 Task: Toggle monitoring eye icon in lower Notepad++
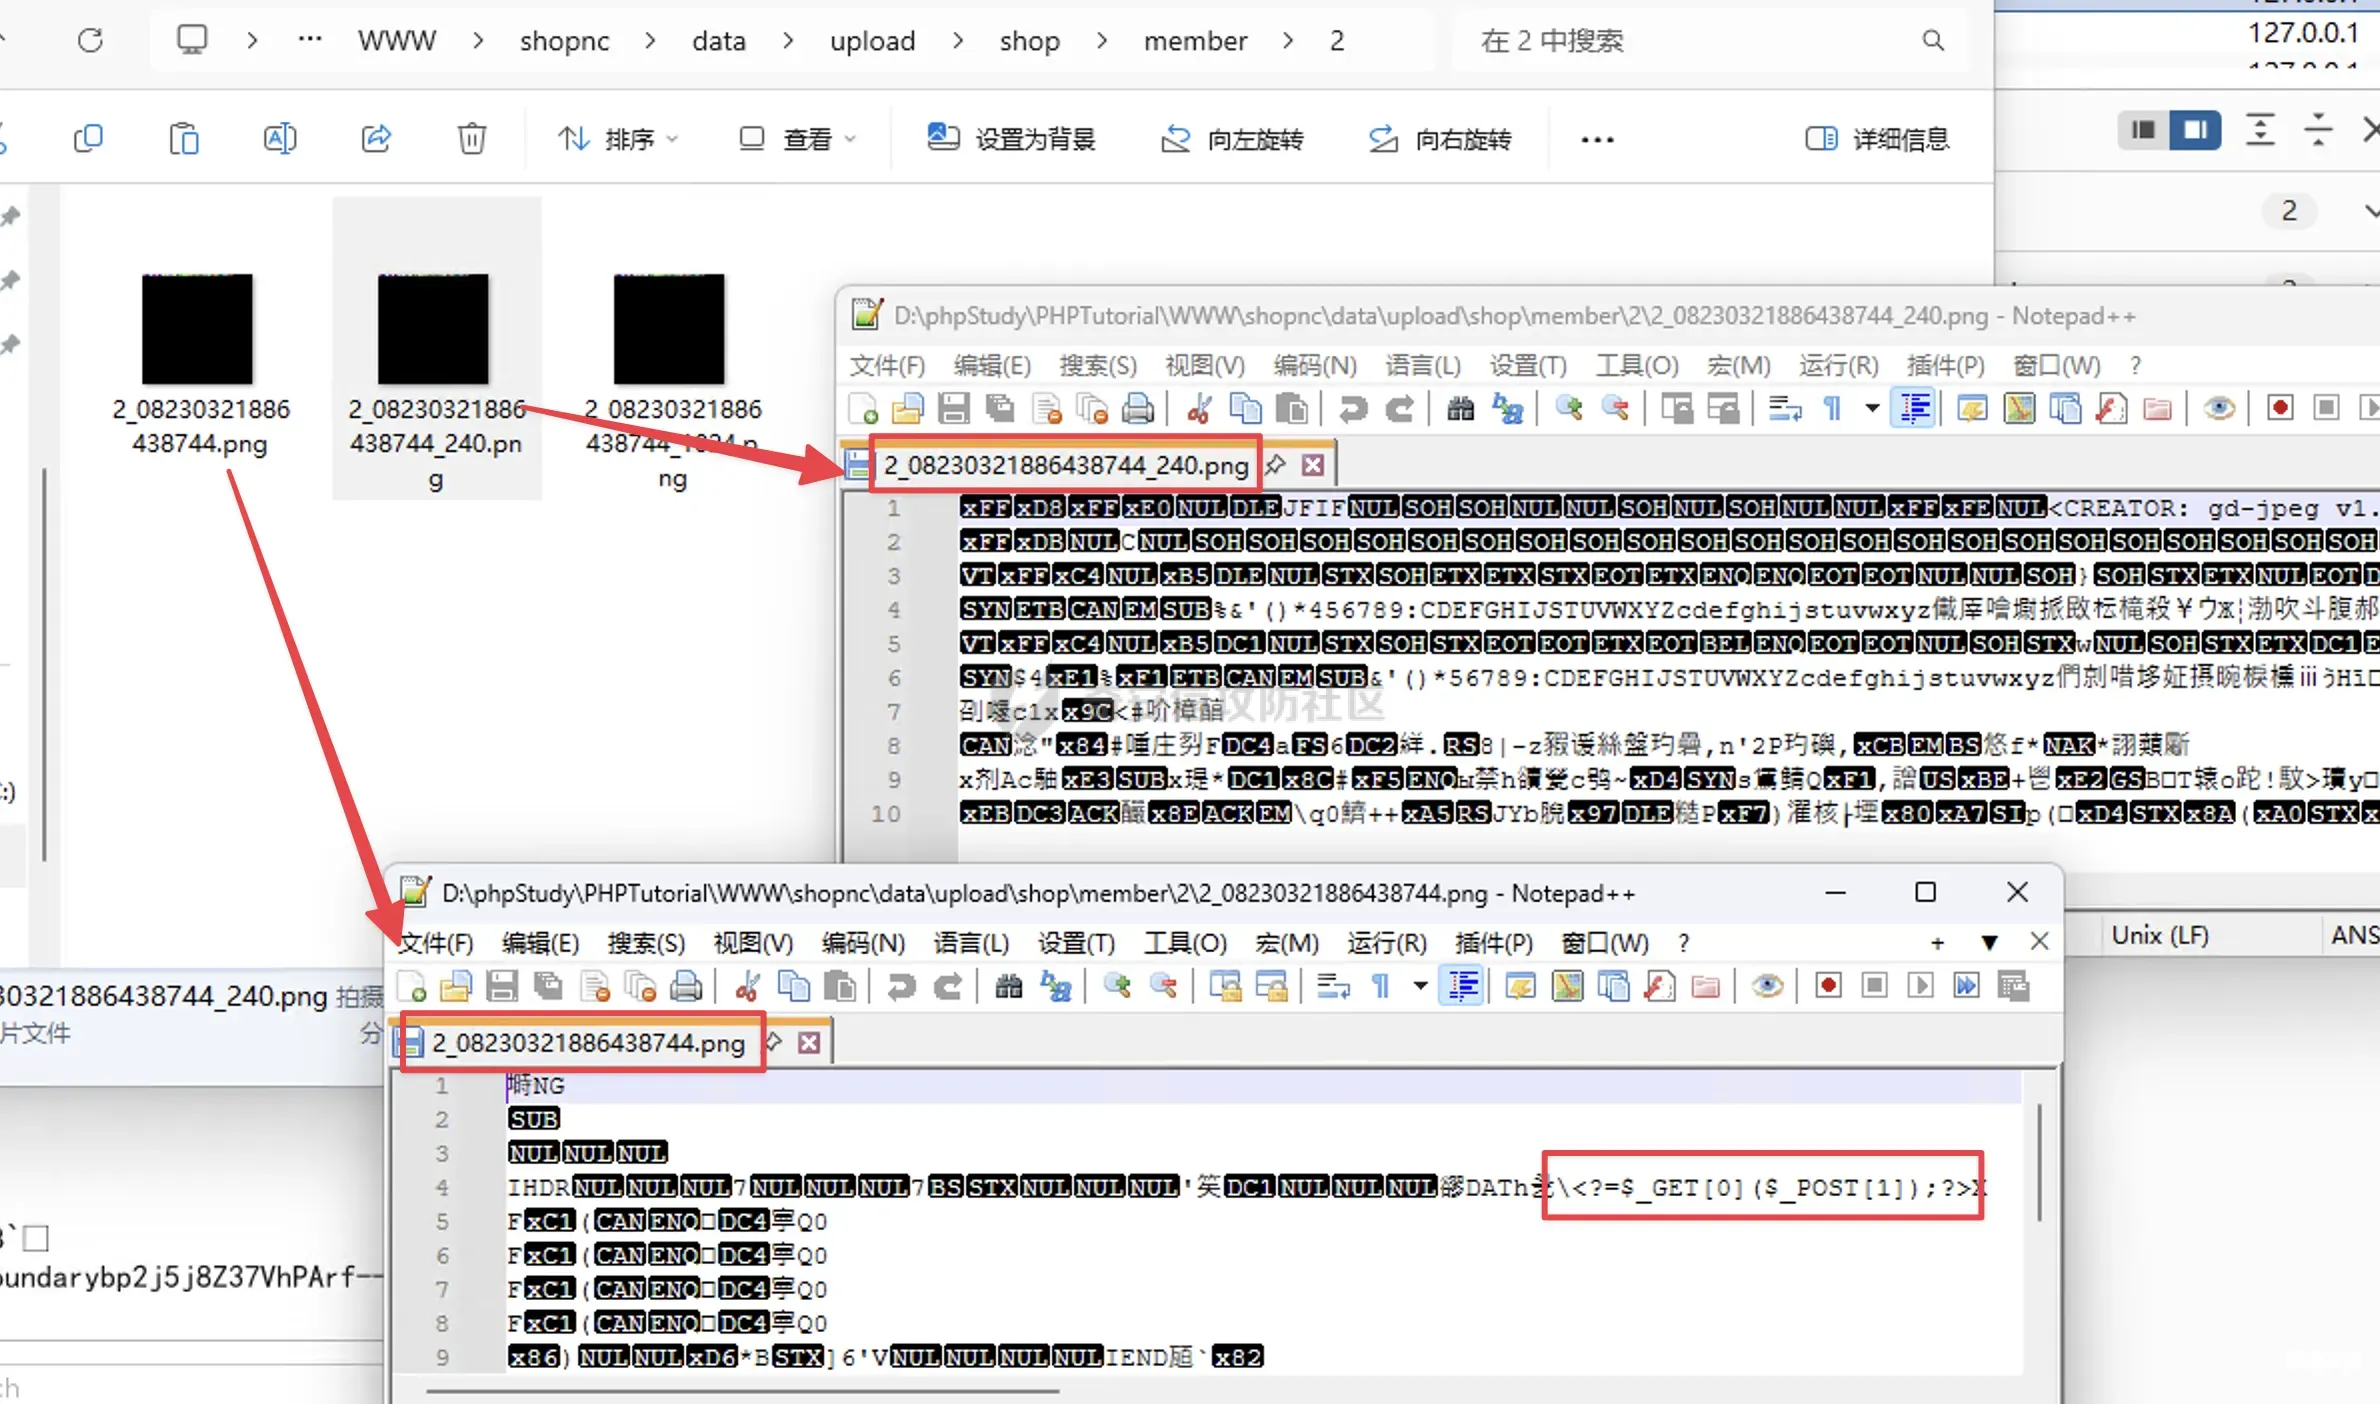tap(1767, 987)
